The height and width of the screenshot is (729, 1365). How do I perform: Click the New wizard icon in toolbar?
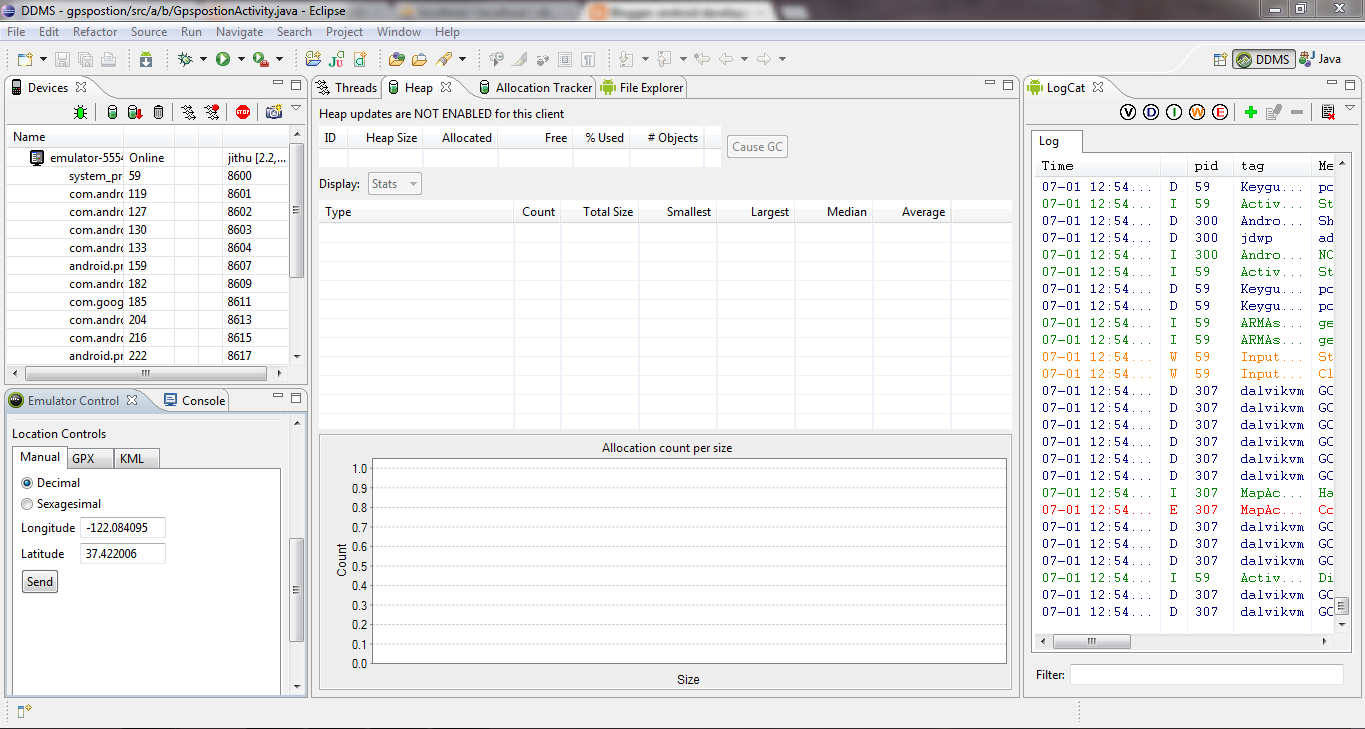click(24, 59)
